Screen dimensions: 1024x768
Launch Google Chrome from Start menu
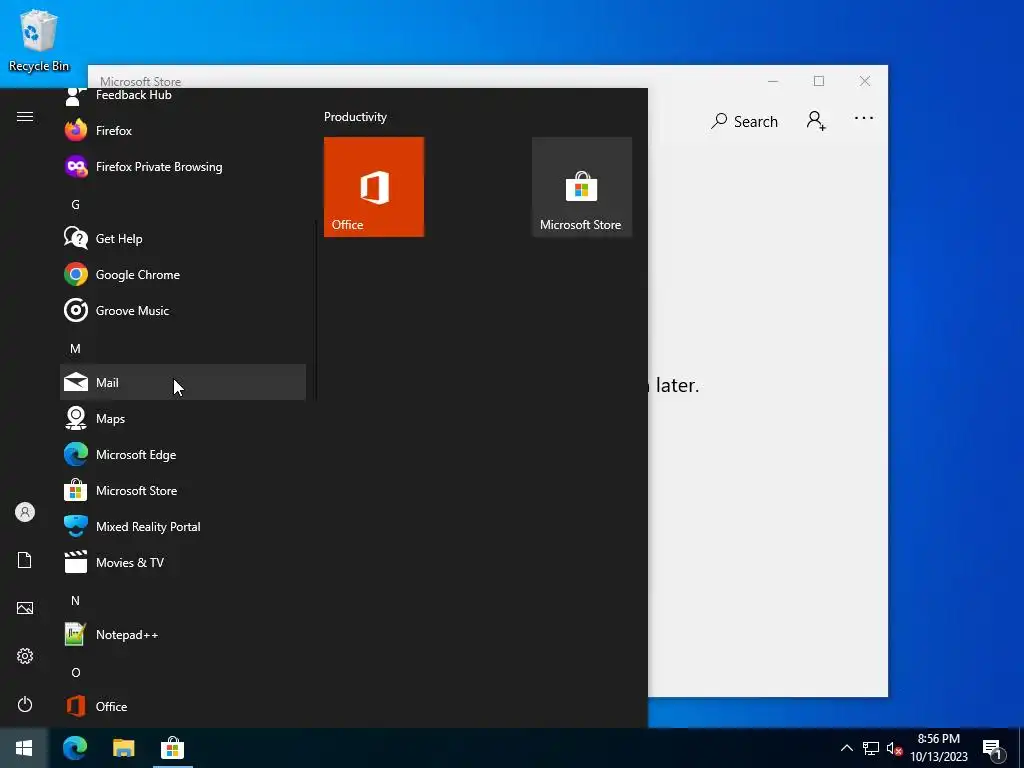click(x=183, y=274)
